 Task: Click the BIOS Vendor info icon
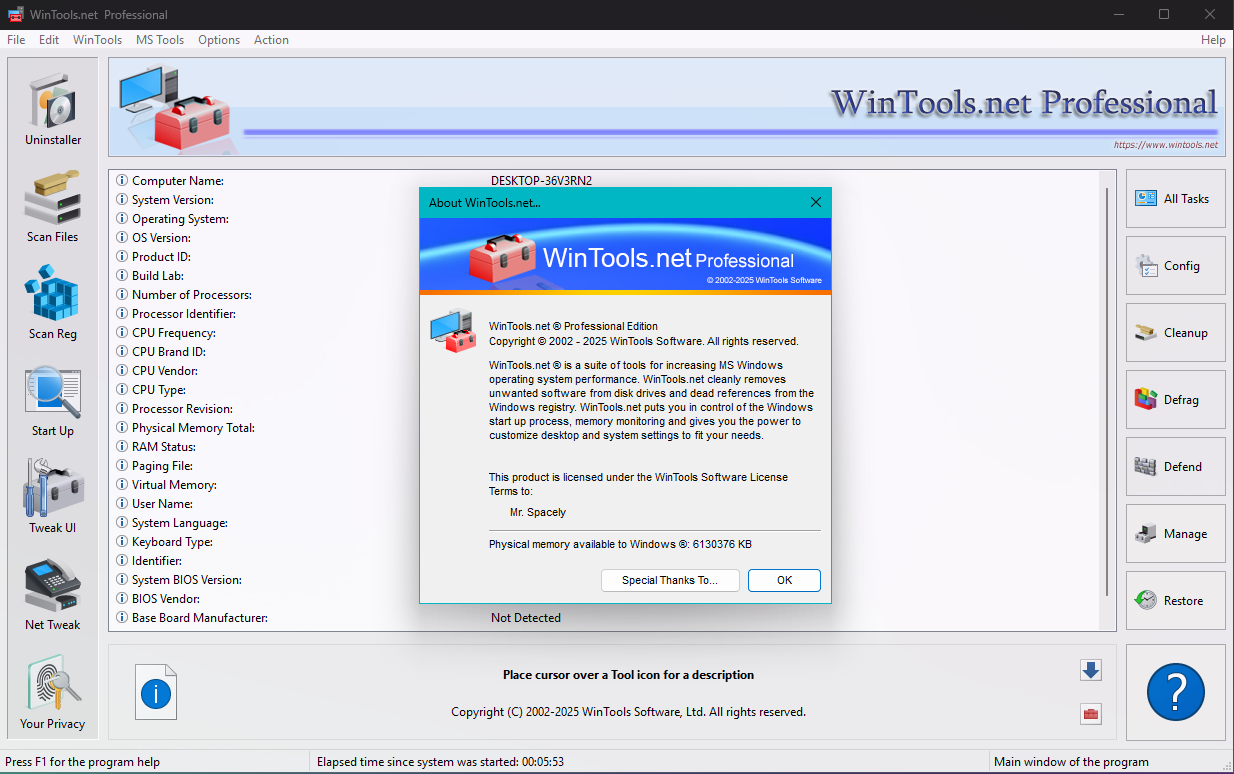click(122, 599)
